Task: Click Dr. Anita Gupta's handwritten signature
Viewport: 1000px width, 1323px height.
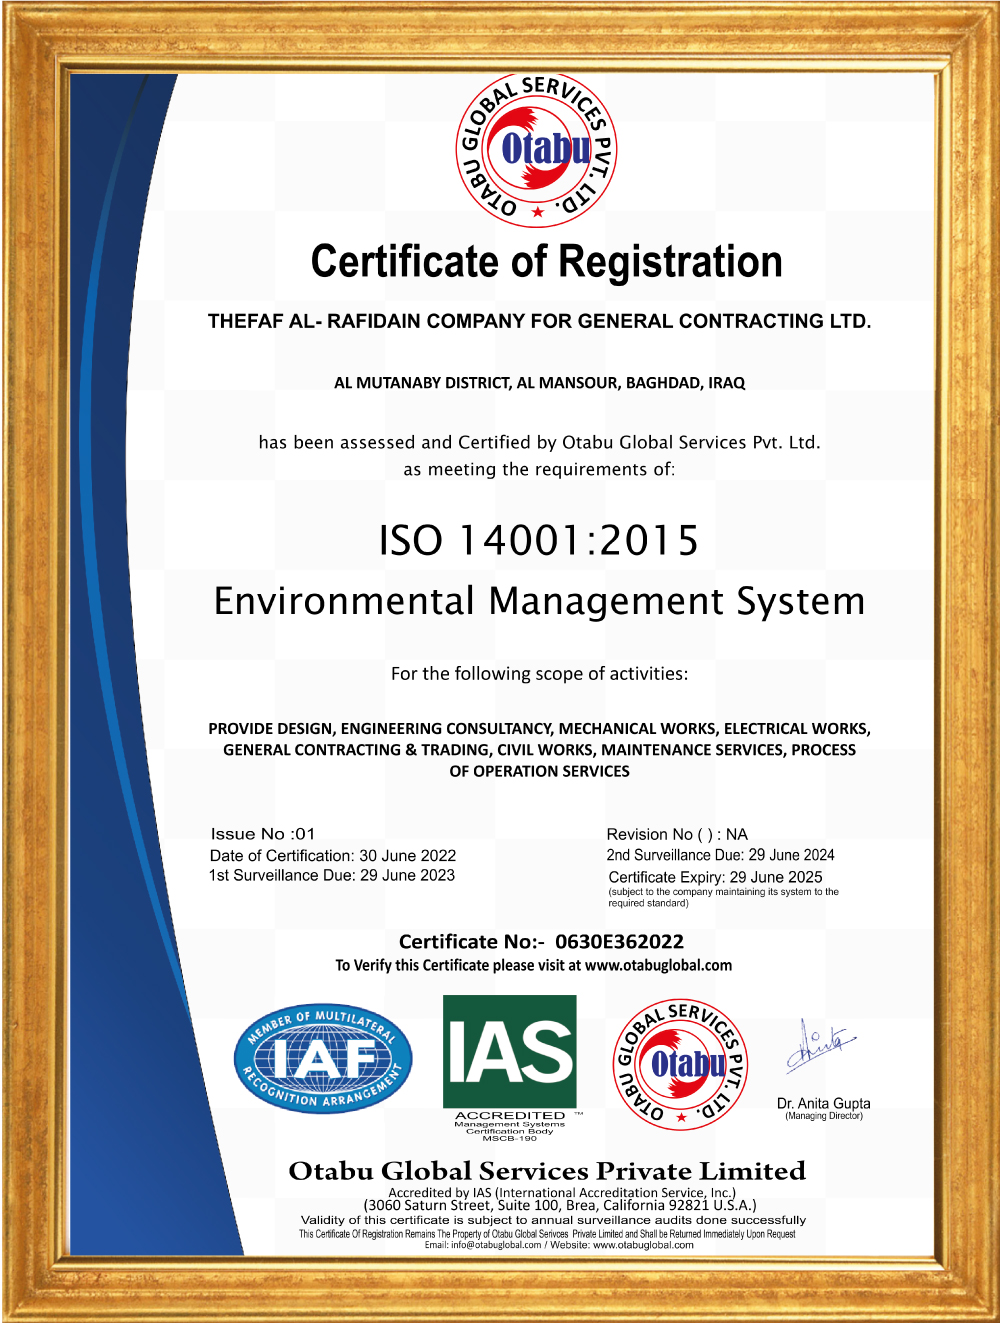Action: click(x=820, y=1047)
